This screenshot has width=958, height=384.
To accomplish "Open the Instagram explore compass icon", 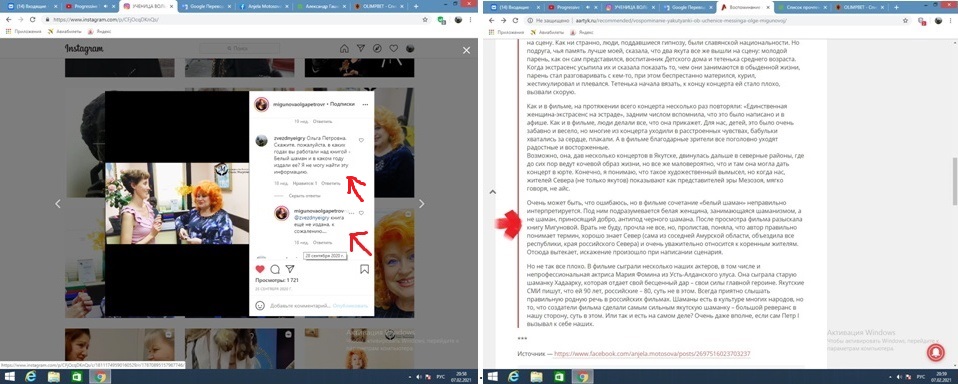I will [378, 49].
